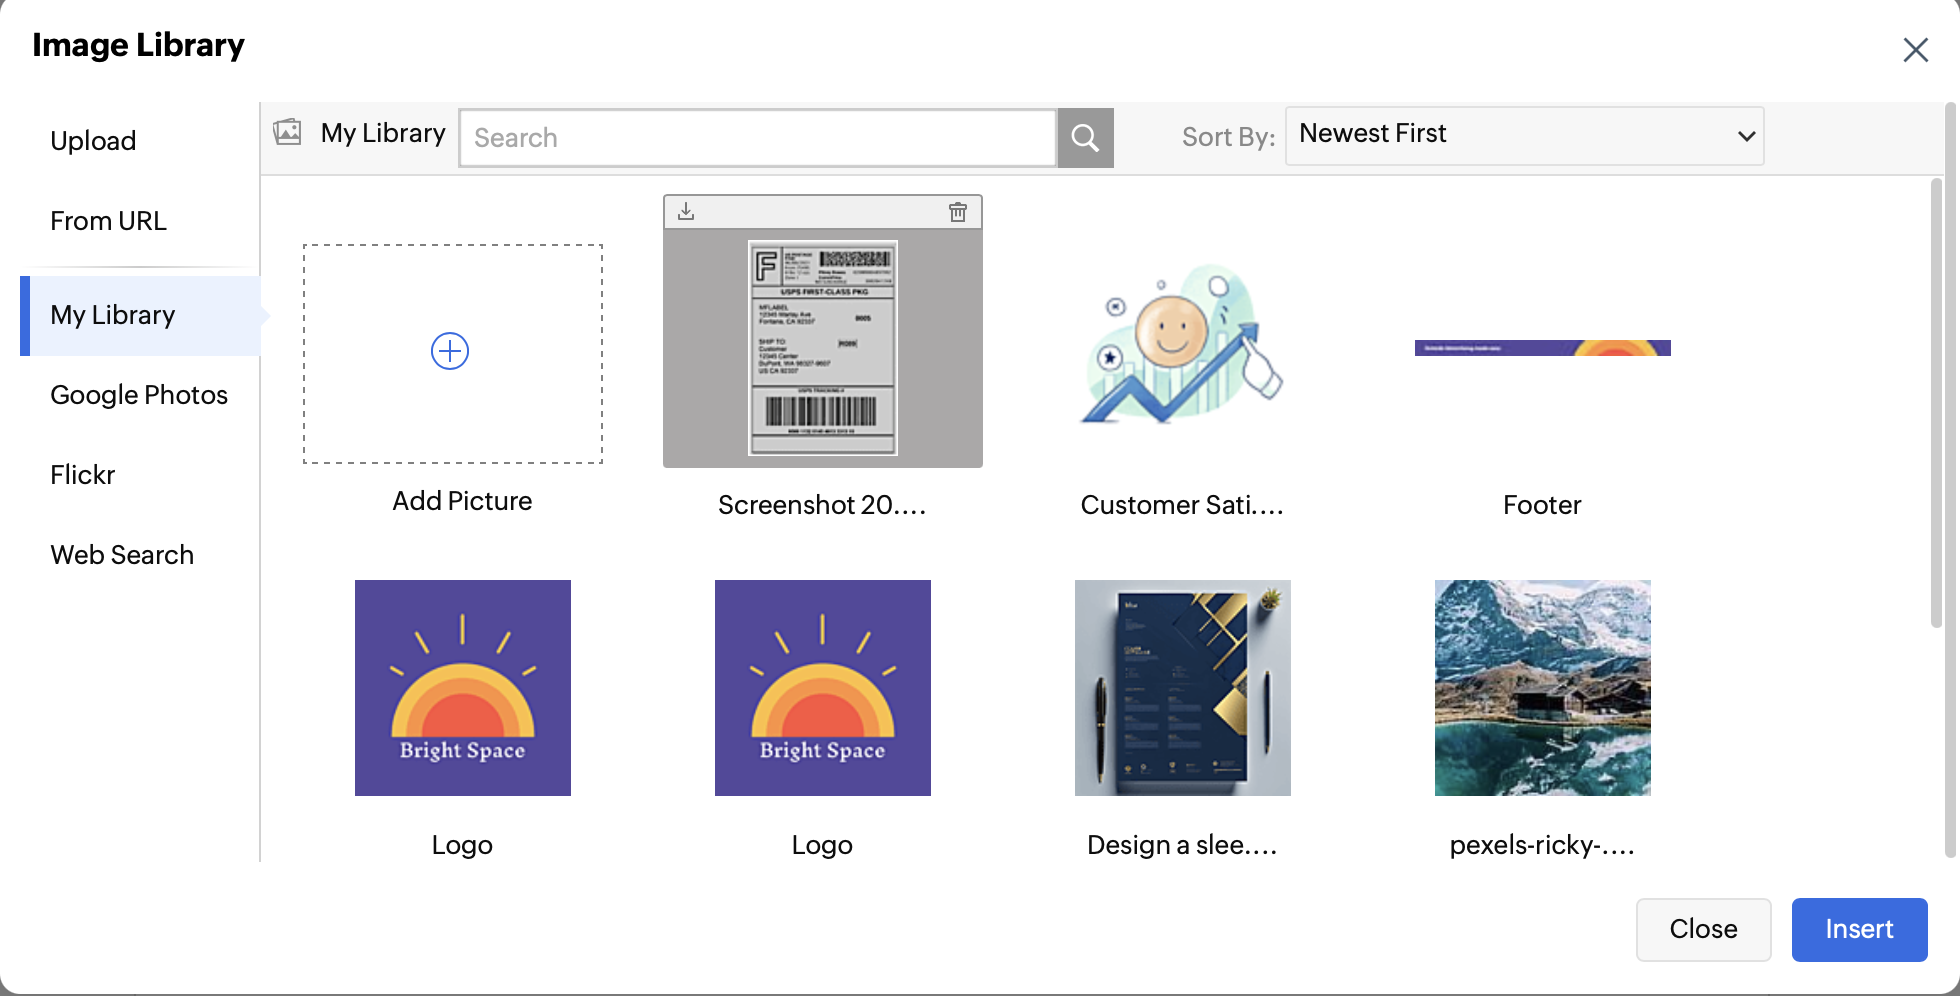Image resolution: width=1960 pixels, height=996 pixels.
Task: Open the Sort By dropdown
Action: pos(1524,136)
